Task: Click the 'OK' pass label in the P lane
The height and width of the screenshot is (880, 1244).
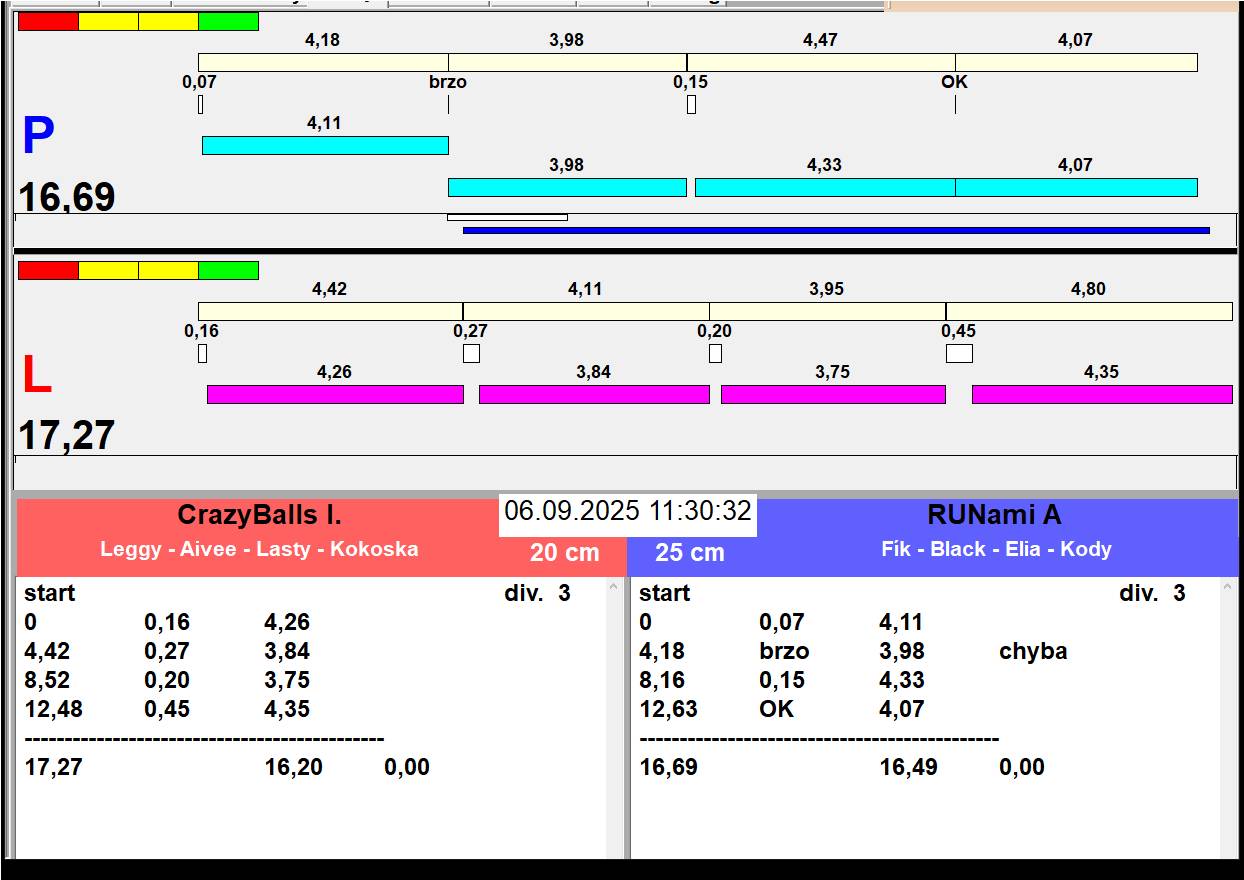Action: tap(955, 82)
